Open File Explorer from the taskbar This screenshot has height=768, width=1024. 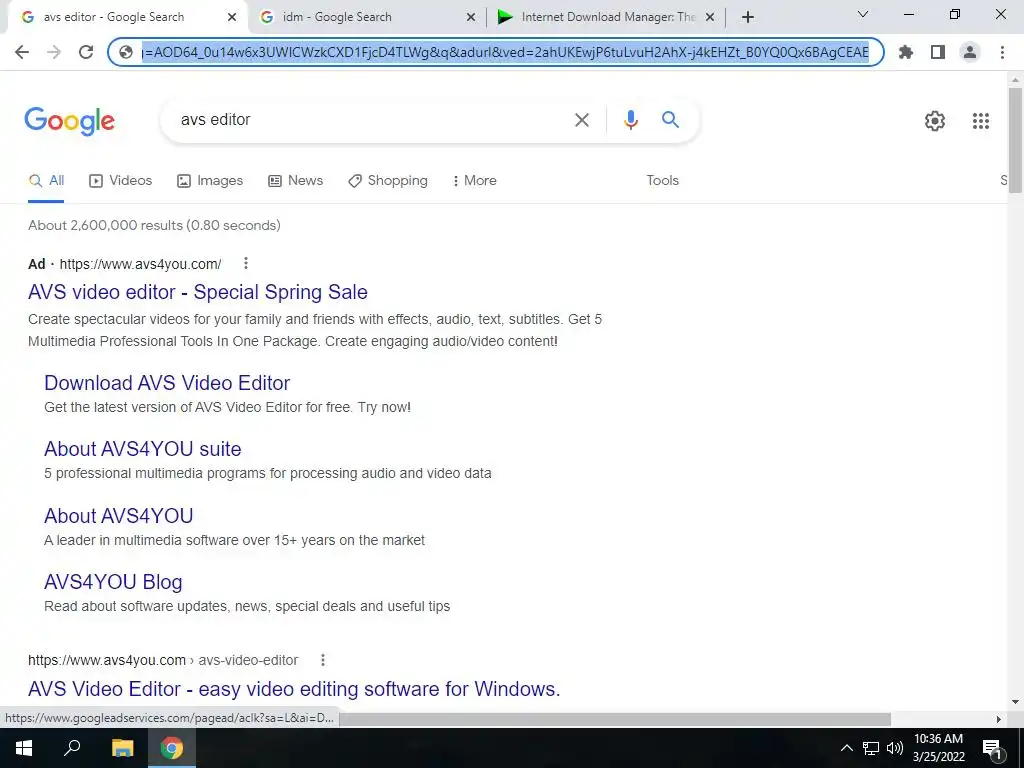point(122,748)
